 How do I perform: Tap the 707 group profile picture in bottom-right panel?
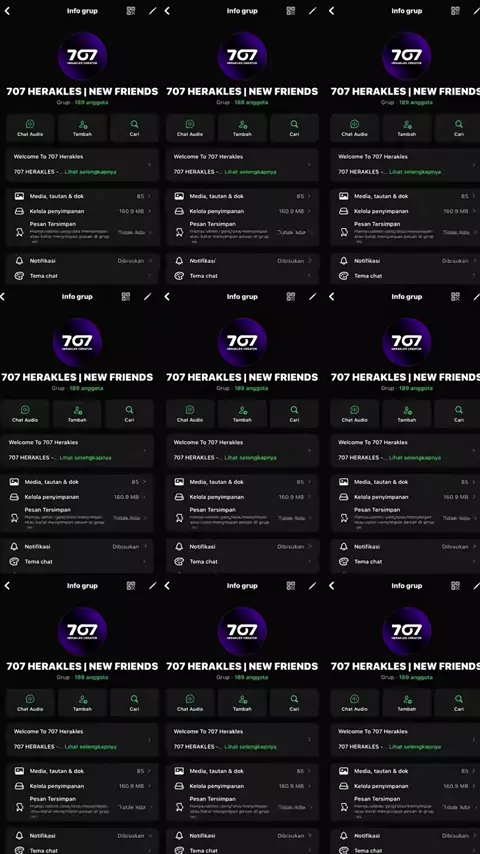tap(407, 631)
